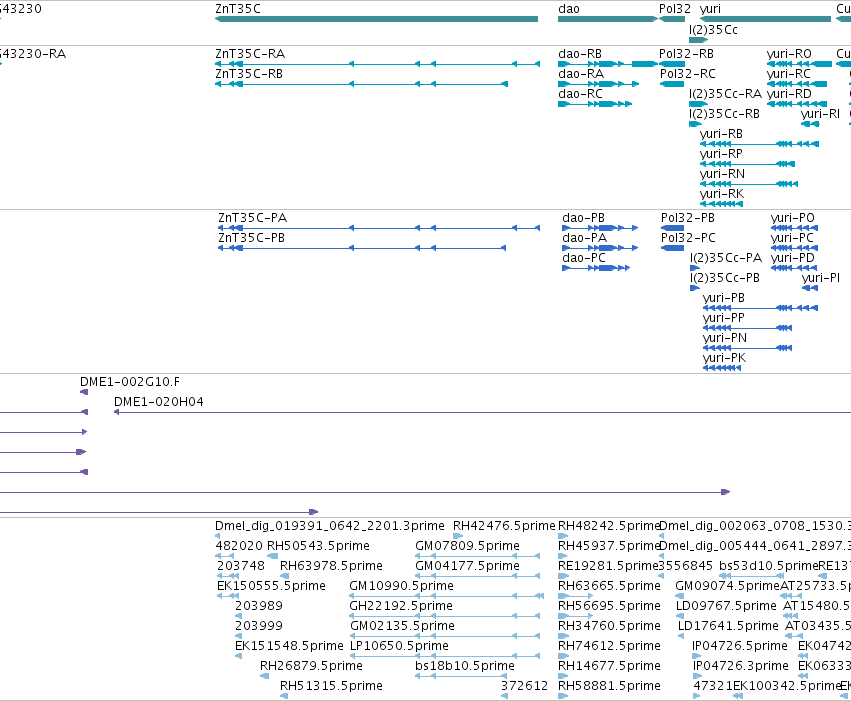
Task: Open the yuri-RK transcript
Action: (x=721, y=205)
